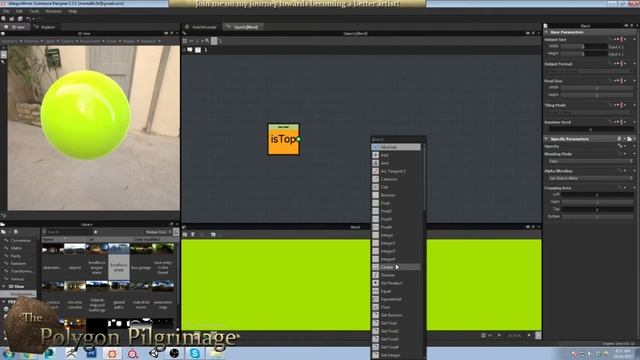Select Integer2 in the node list
The height and width of the screenshot is (360, 640).
pyautogui.click(x=396, y=243)
